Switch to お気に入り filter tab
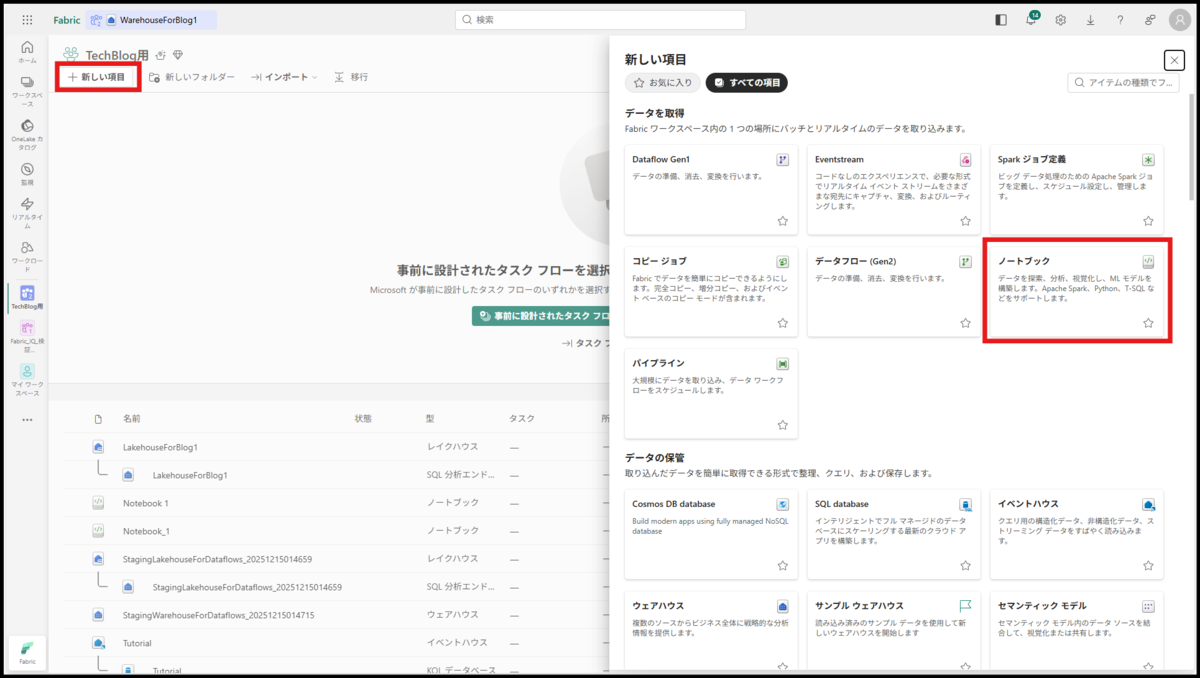 pyautogui.click(x=663, y=83)
